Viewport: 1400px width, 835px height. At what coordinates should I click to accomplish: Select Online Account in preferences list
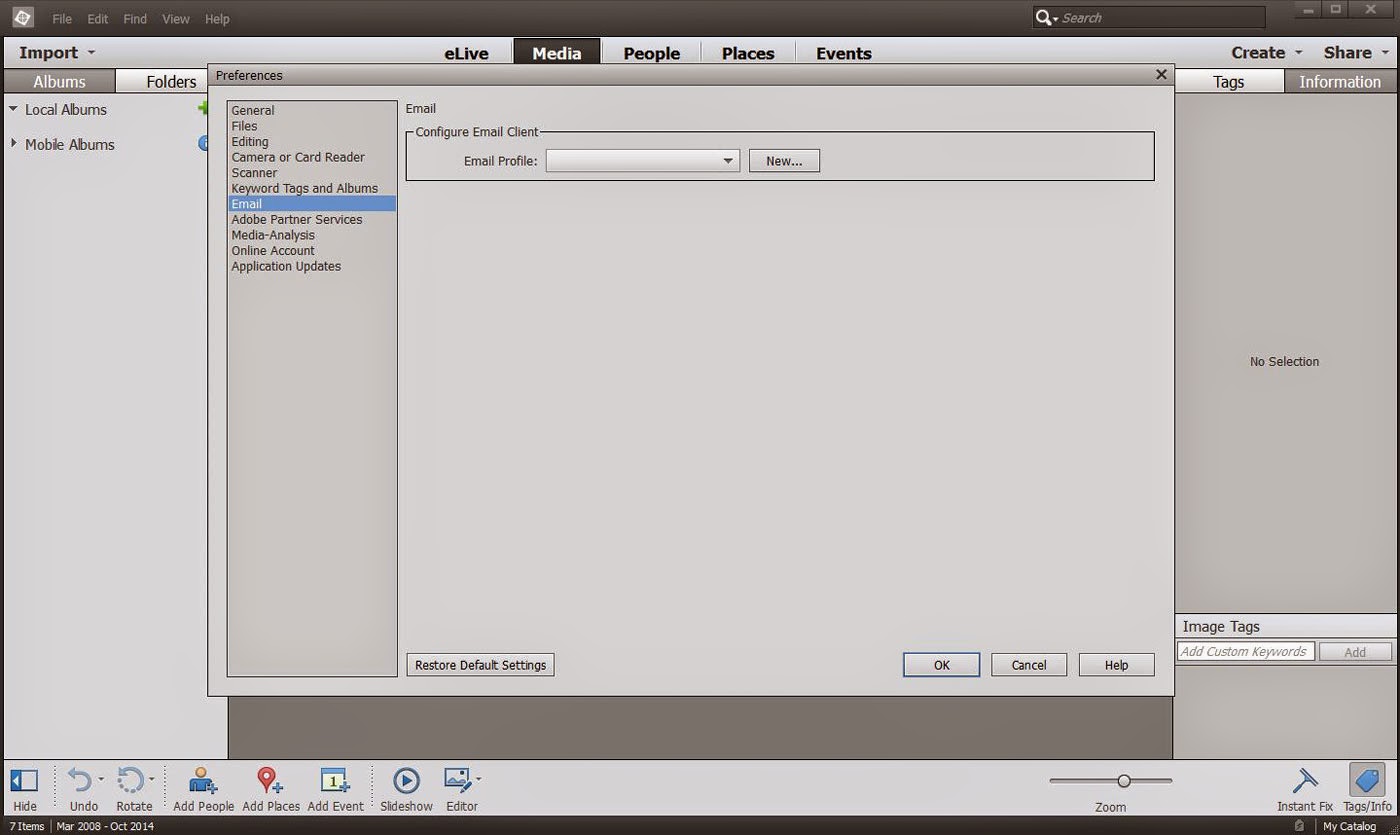click(312, 251)
